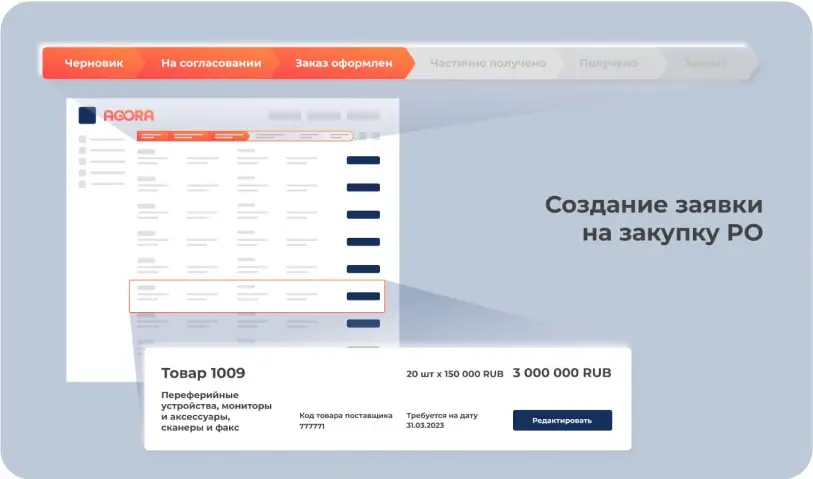Select the topmost sidebar icon
The image size is (813, 479).
tap(83, 139)
